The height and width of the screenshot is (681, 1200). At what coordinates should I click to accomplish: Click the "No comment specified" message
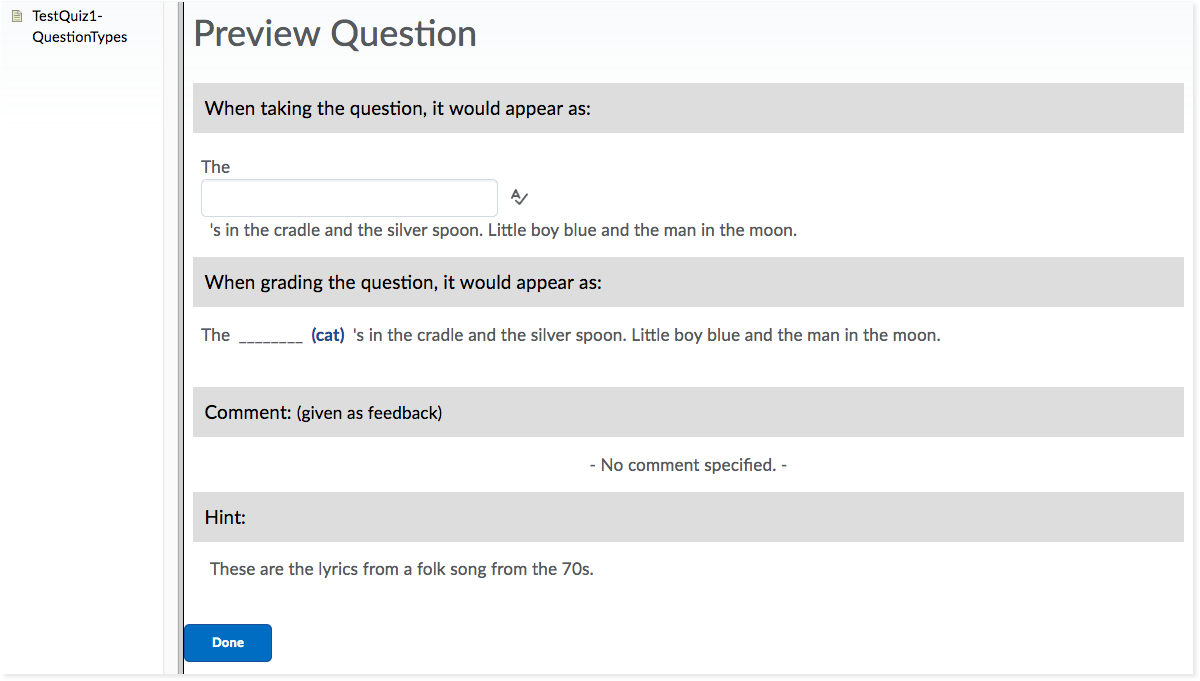point(688,465)
